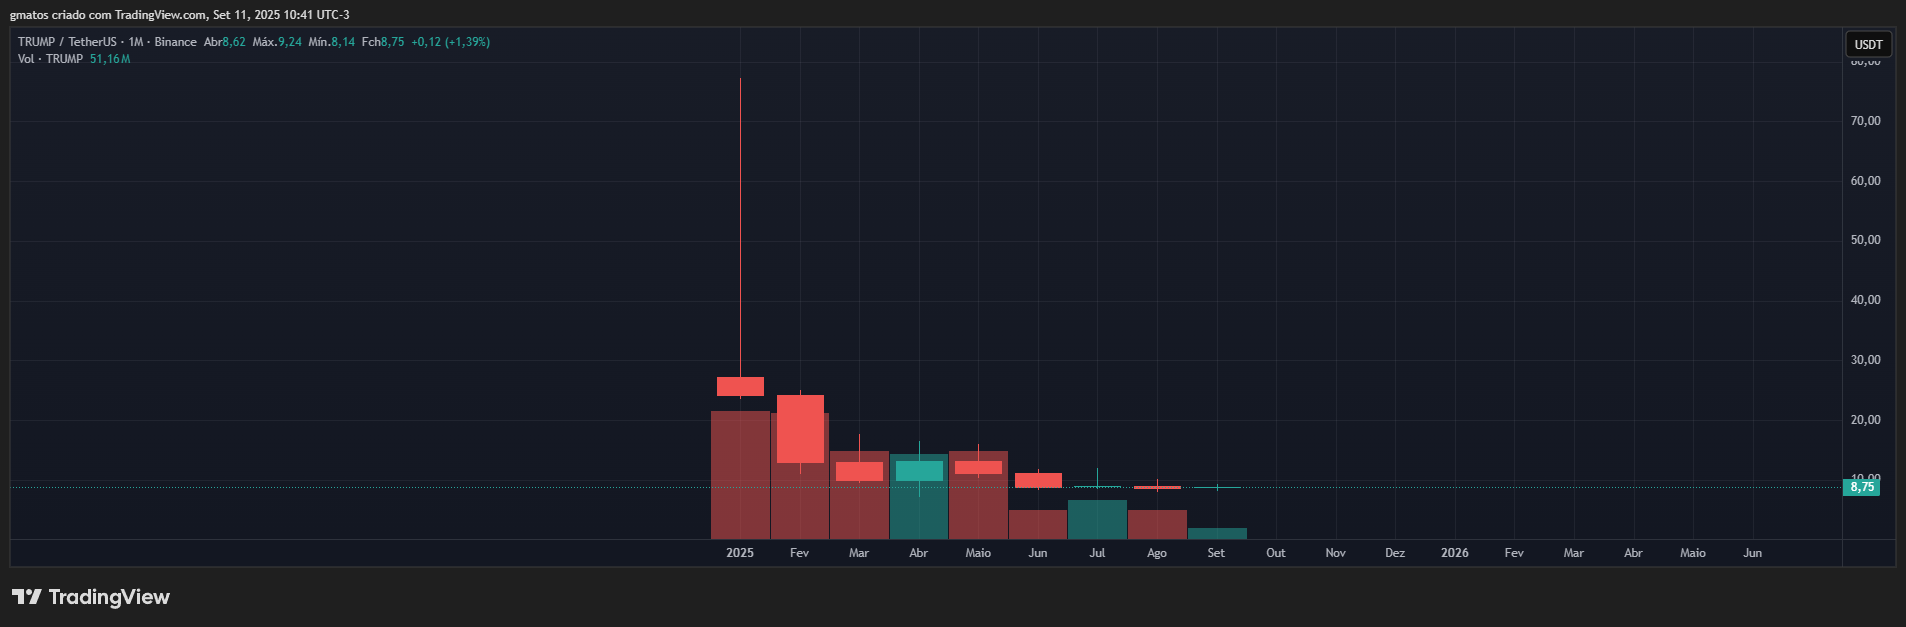Image resolution: width=1906 pixels, height=627 pixels.
Task: Click the 70,00 price axis label
Action: (1866, 121)
